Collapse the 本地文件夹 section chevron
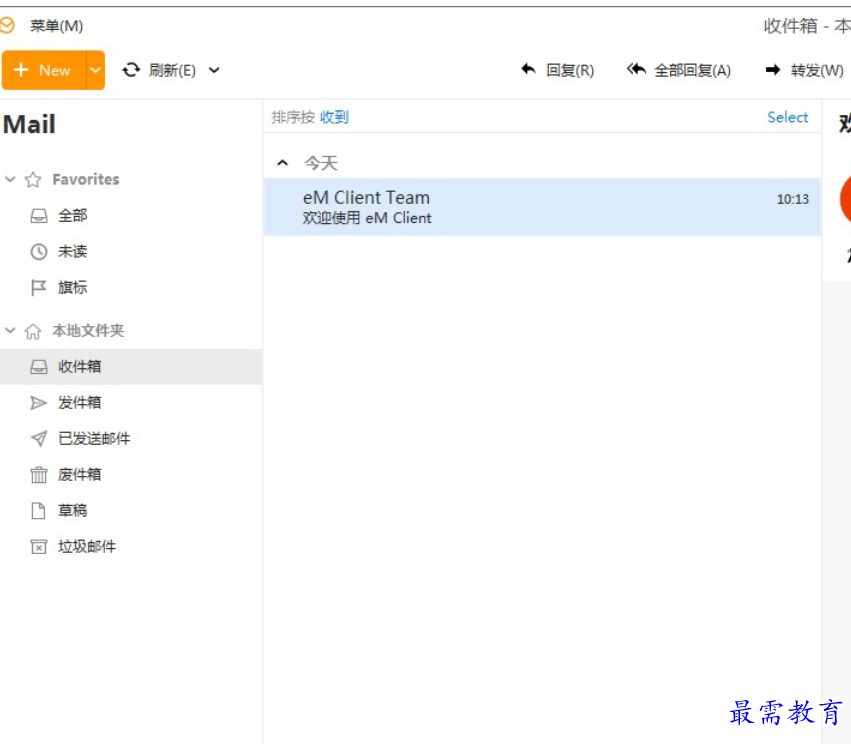Viewport: 851px width, 744px height. 10,330
